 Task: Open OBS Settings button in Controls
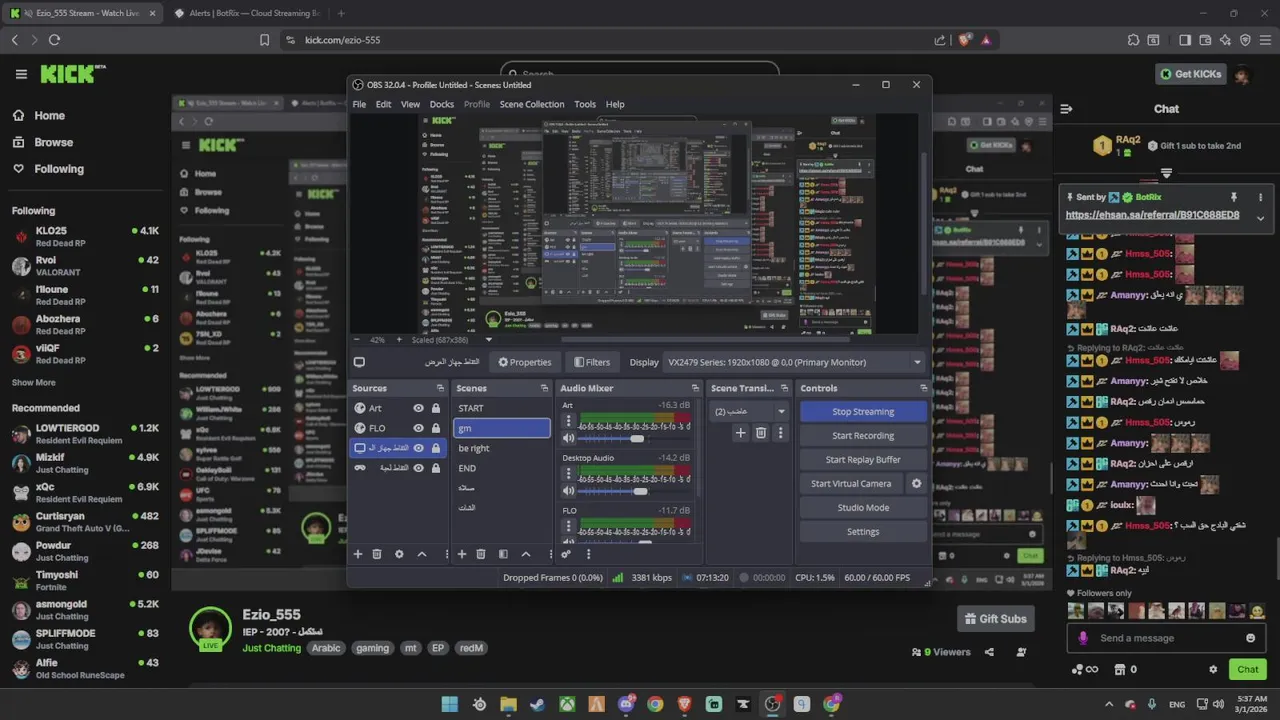pyautogui.click(x=863, y=531)
